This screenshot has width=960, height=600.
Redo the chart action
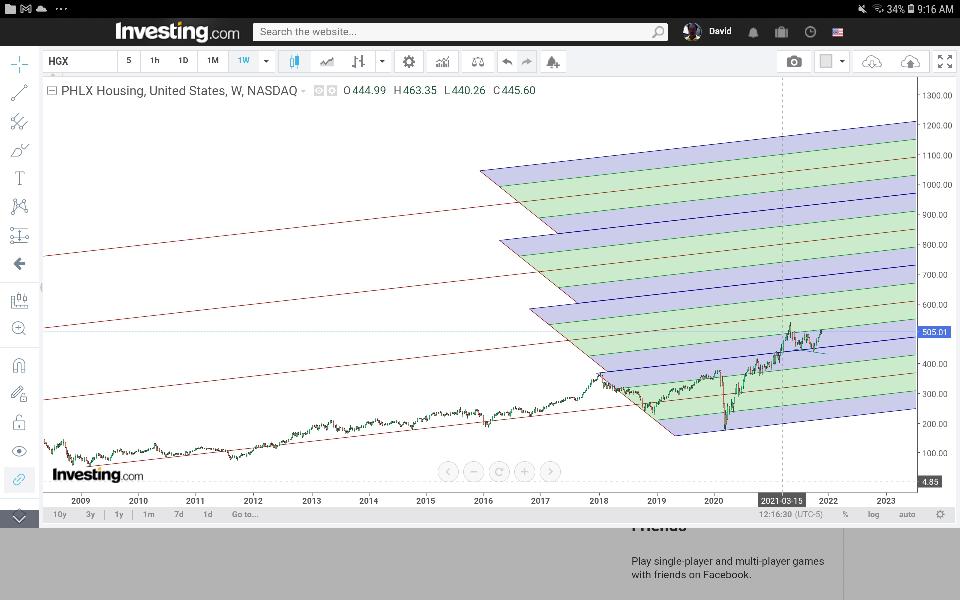tap(527, 61)
